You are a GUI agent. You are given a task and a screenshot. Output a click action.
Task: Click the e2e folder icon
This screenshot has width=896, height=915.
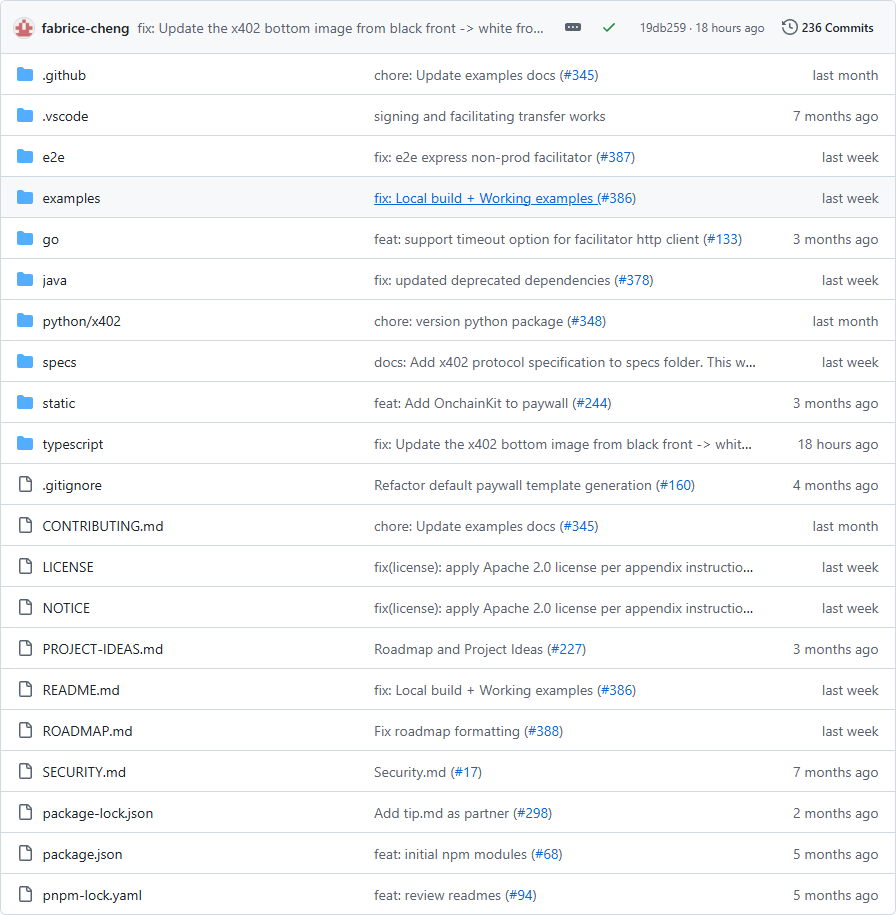tap(25, 157)
